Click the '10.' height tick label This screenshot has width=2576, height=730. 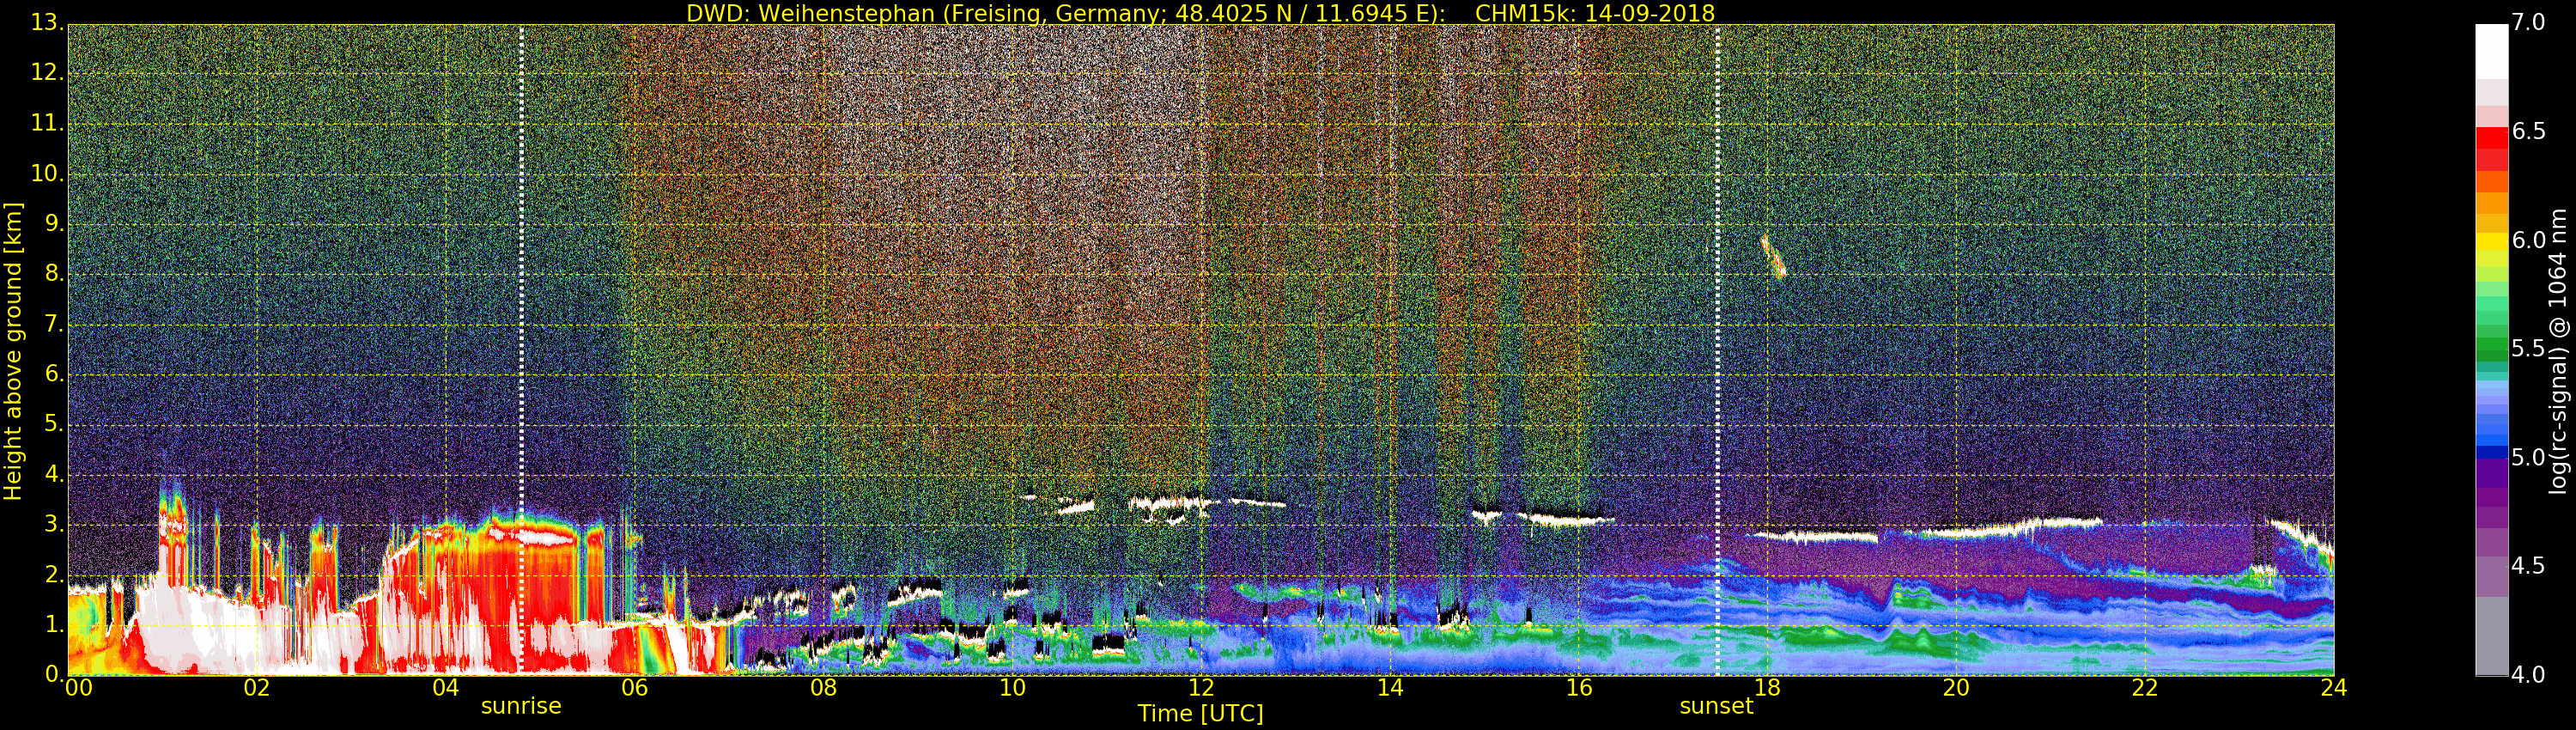coord(46,173)
